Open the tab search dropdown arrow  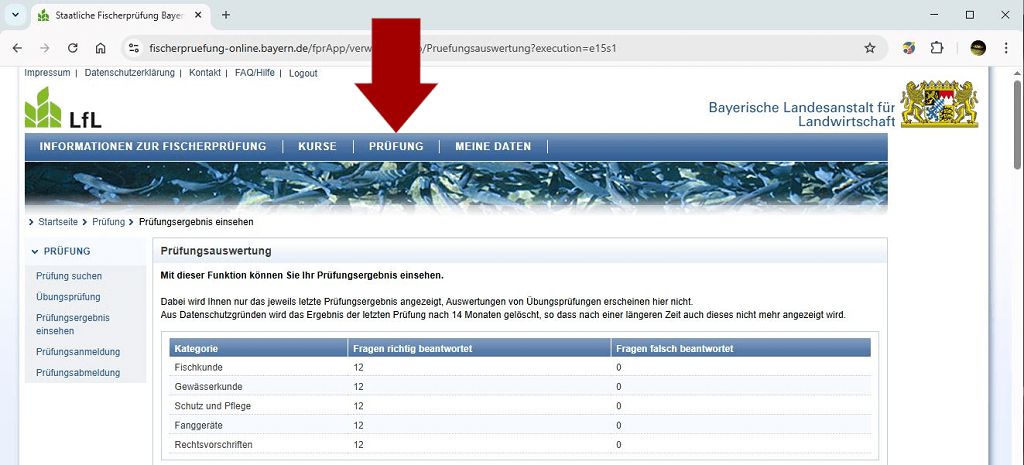[15, 15]
